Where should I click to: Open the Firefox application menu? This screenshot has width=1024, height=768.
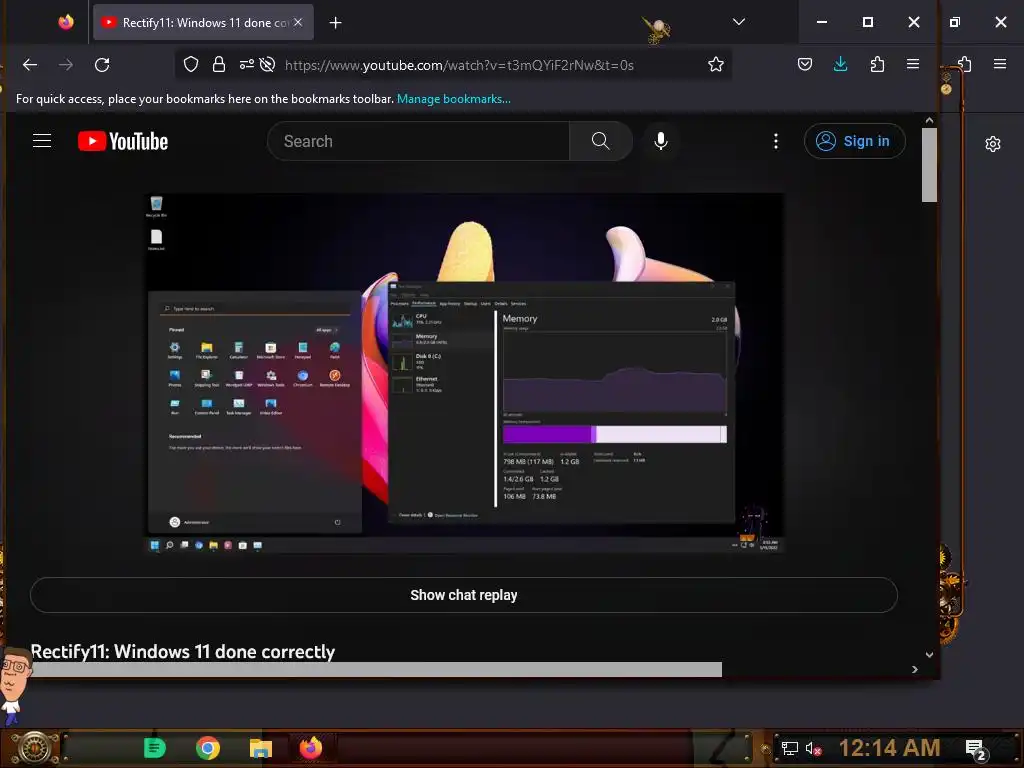tap(913, 64)
